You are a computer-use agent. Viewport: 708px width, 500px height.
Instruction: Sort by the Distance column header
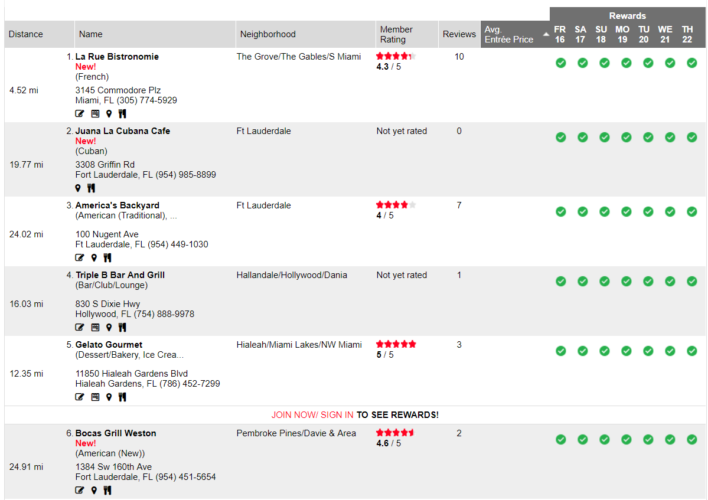coord(26,34)
